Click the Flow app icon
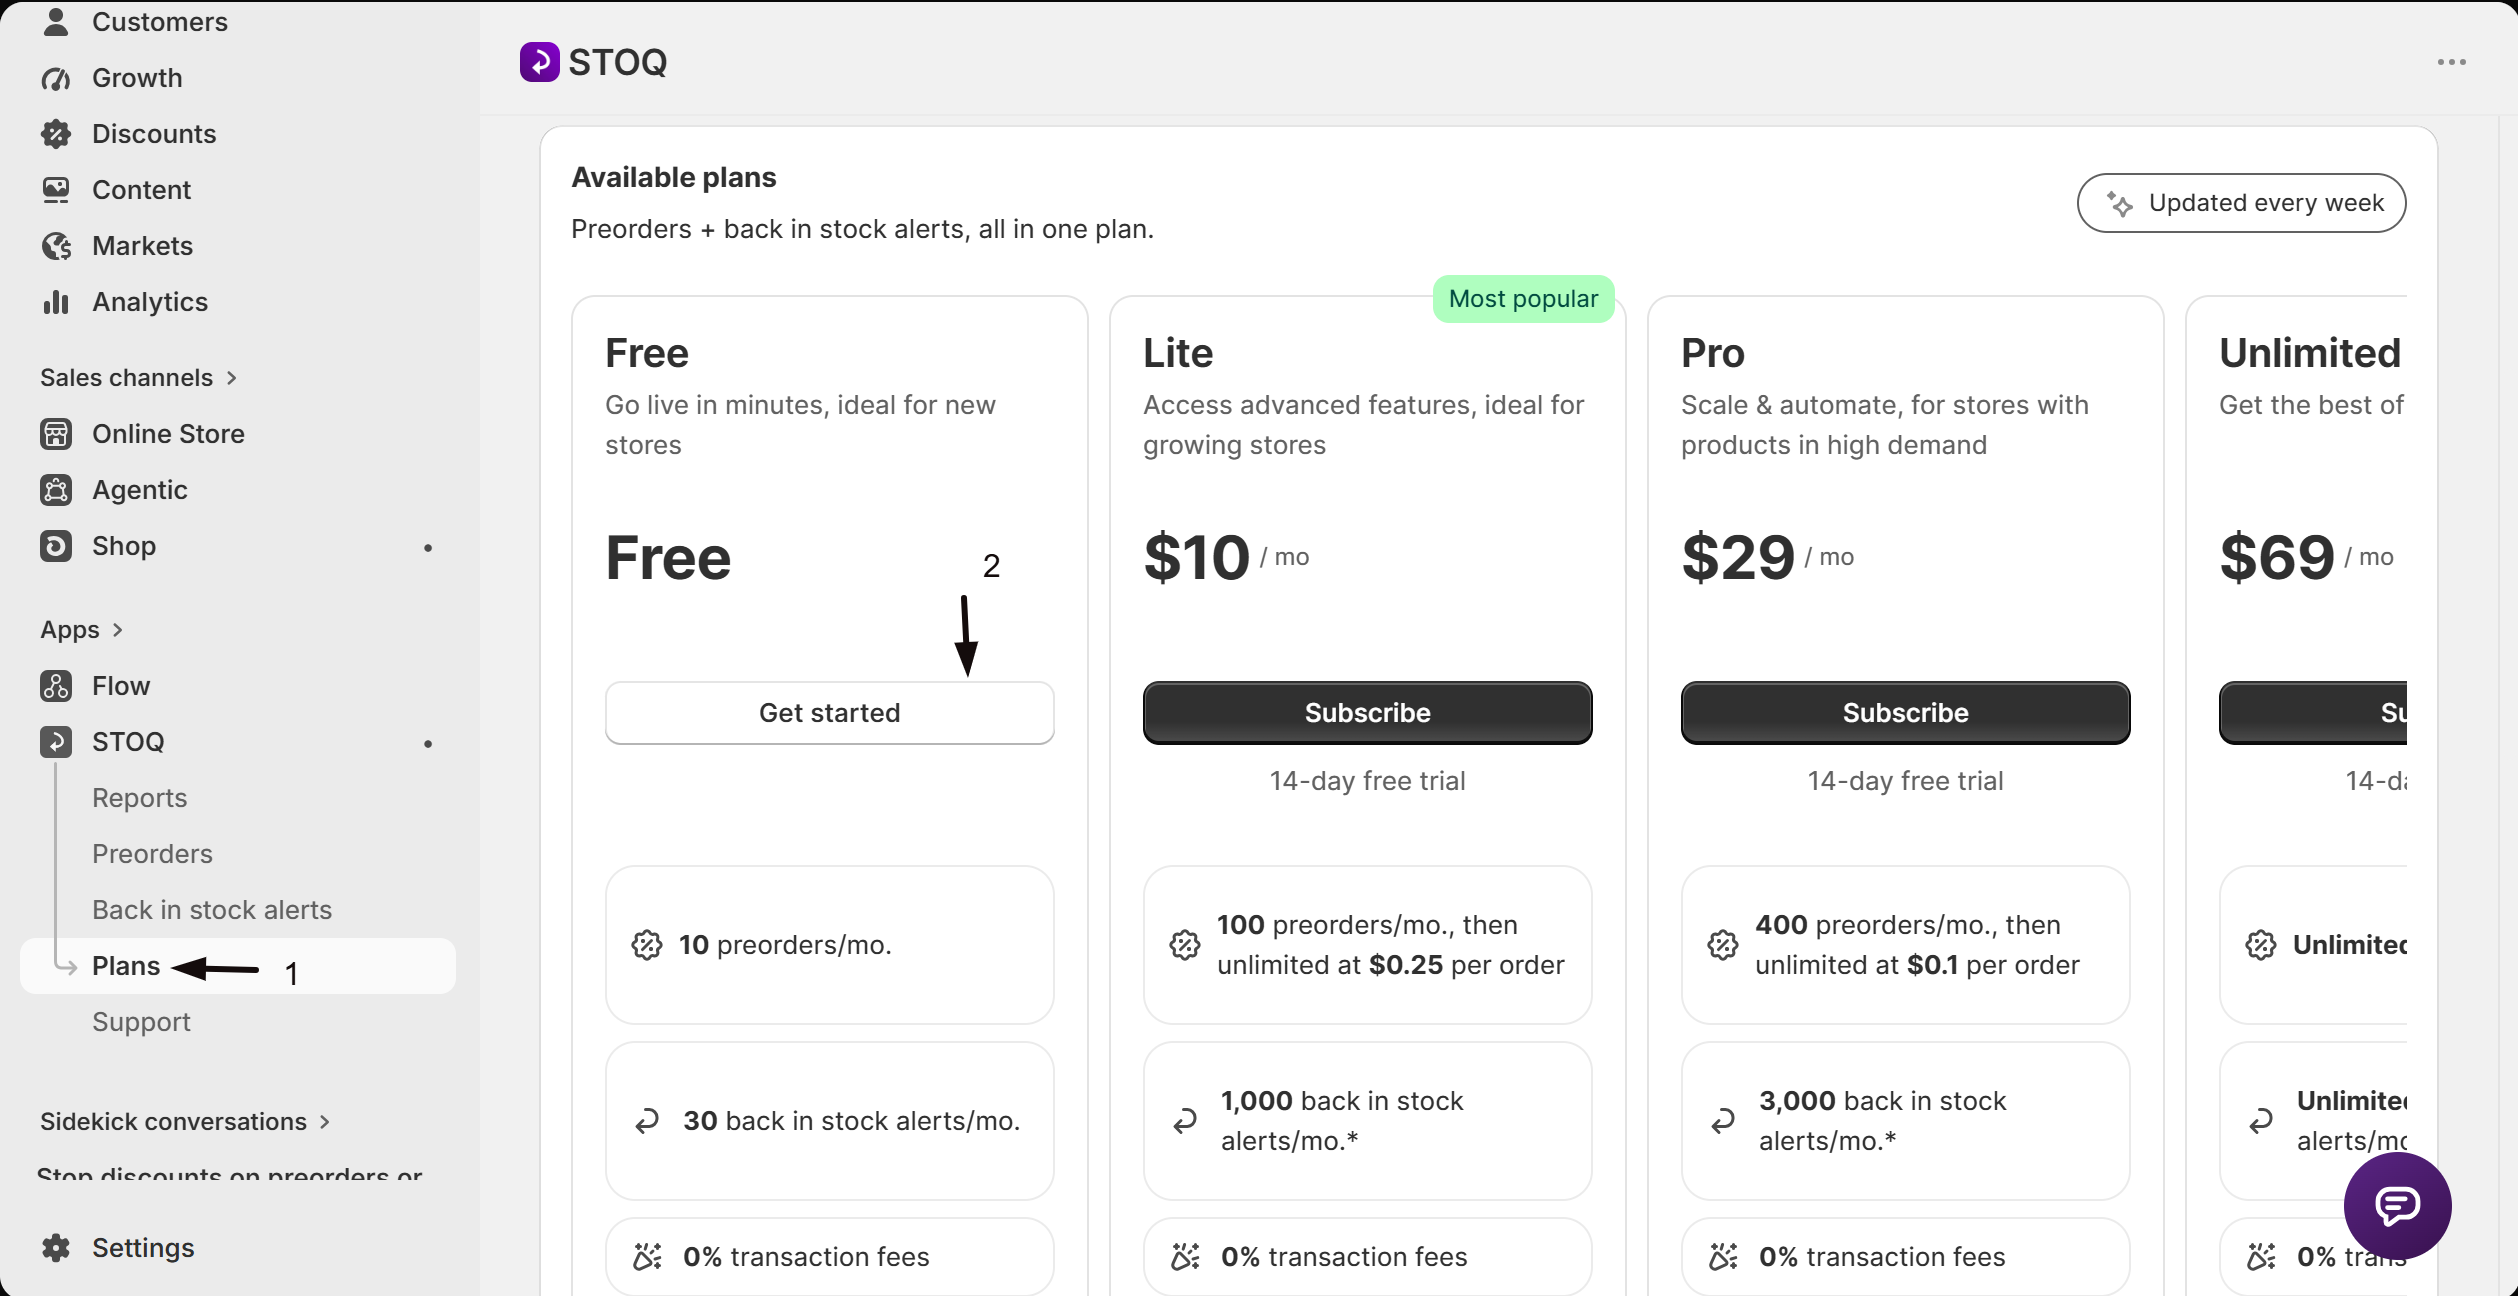Viewport: 2518px width, 1296px height. (56, 686)
